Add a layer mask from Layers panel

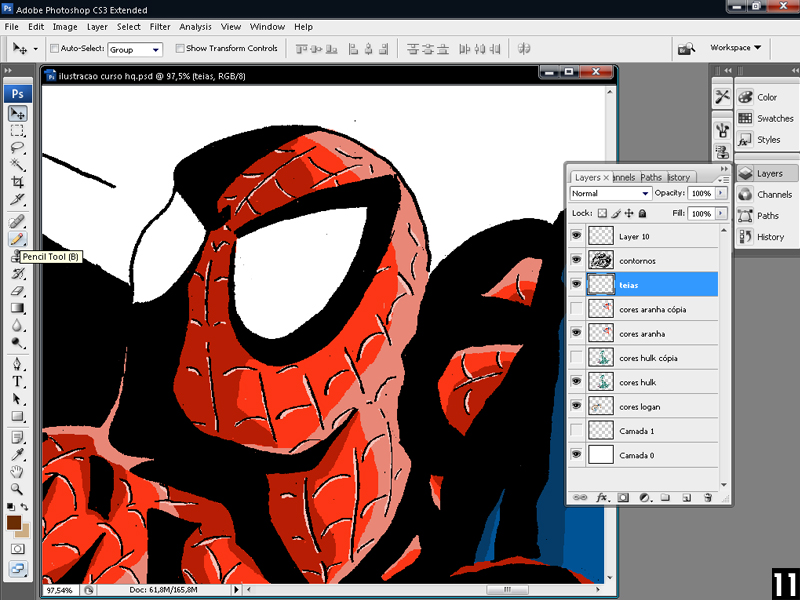[623, 497]
